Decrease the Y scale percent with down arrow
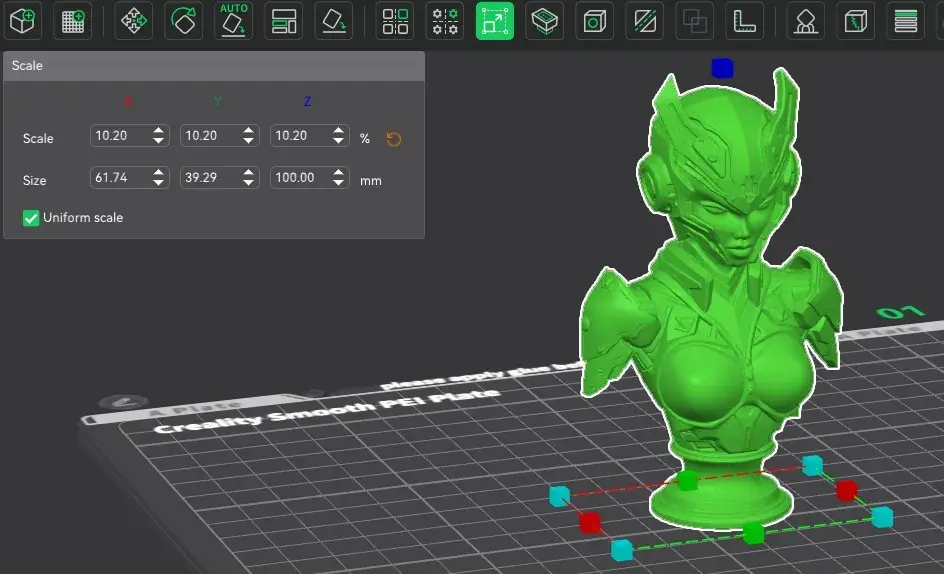The image size is (944, 574). click(249, 141)
